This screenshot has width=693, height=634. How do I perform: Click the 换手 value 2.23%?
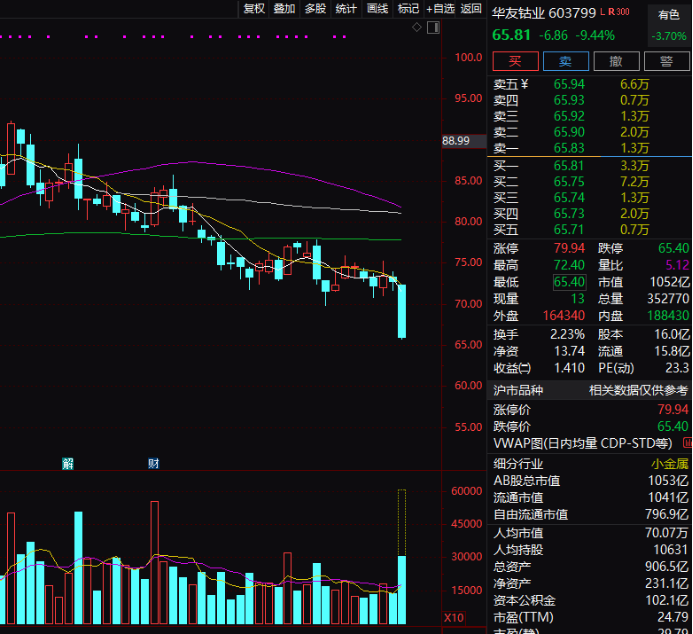tap(567, 334)
